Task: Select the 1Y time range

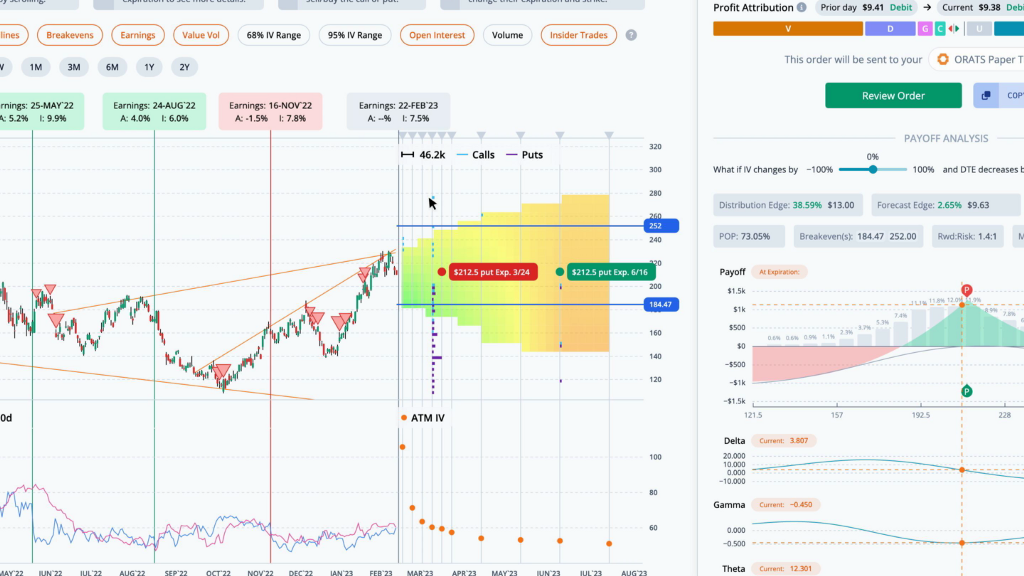Action: [x=149, y=67]
